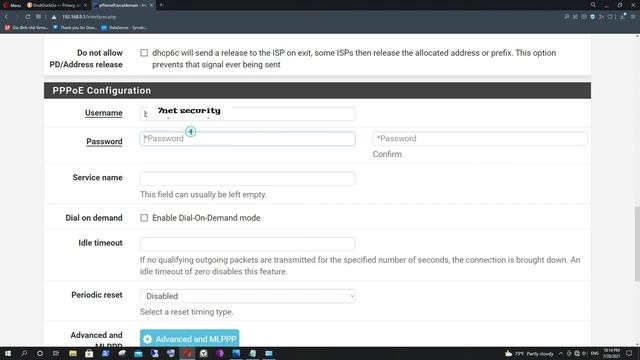Open the speed dial start page icon
The height and width of the screenshot is (360, 640).
tap(38, 17)
